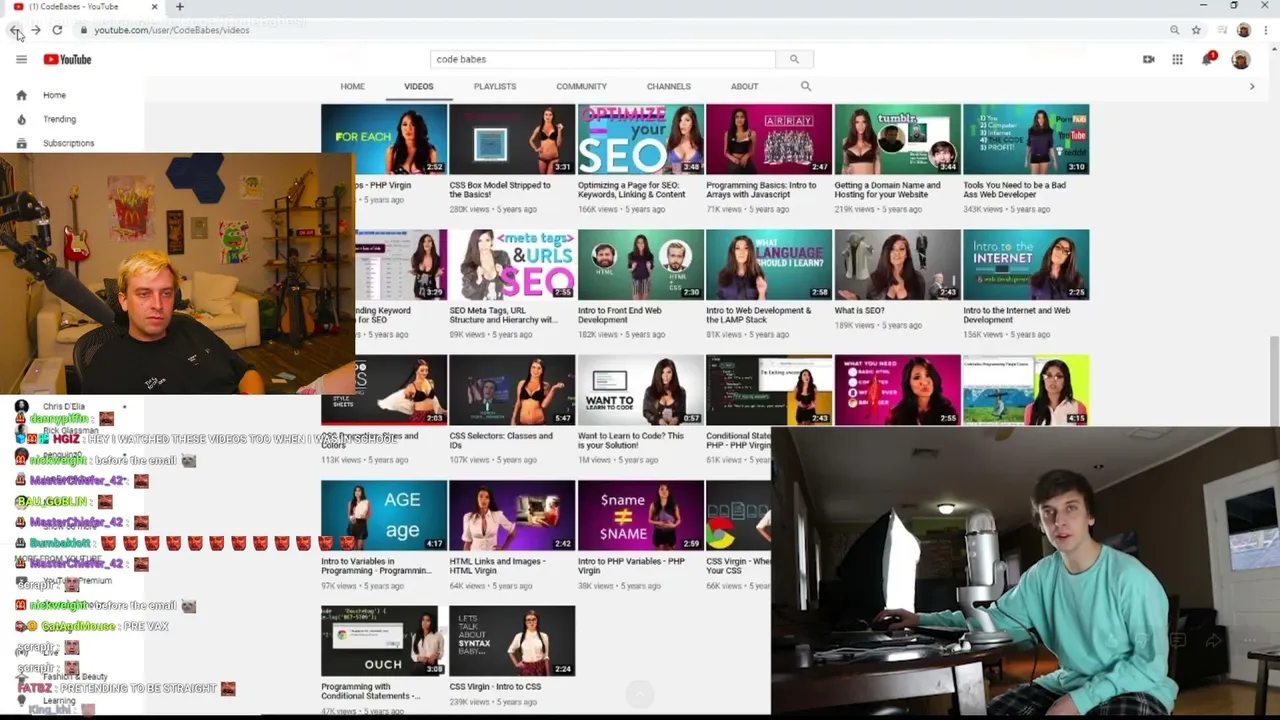Click the browser forward arrow

point(36,31)
